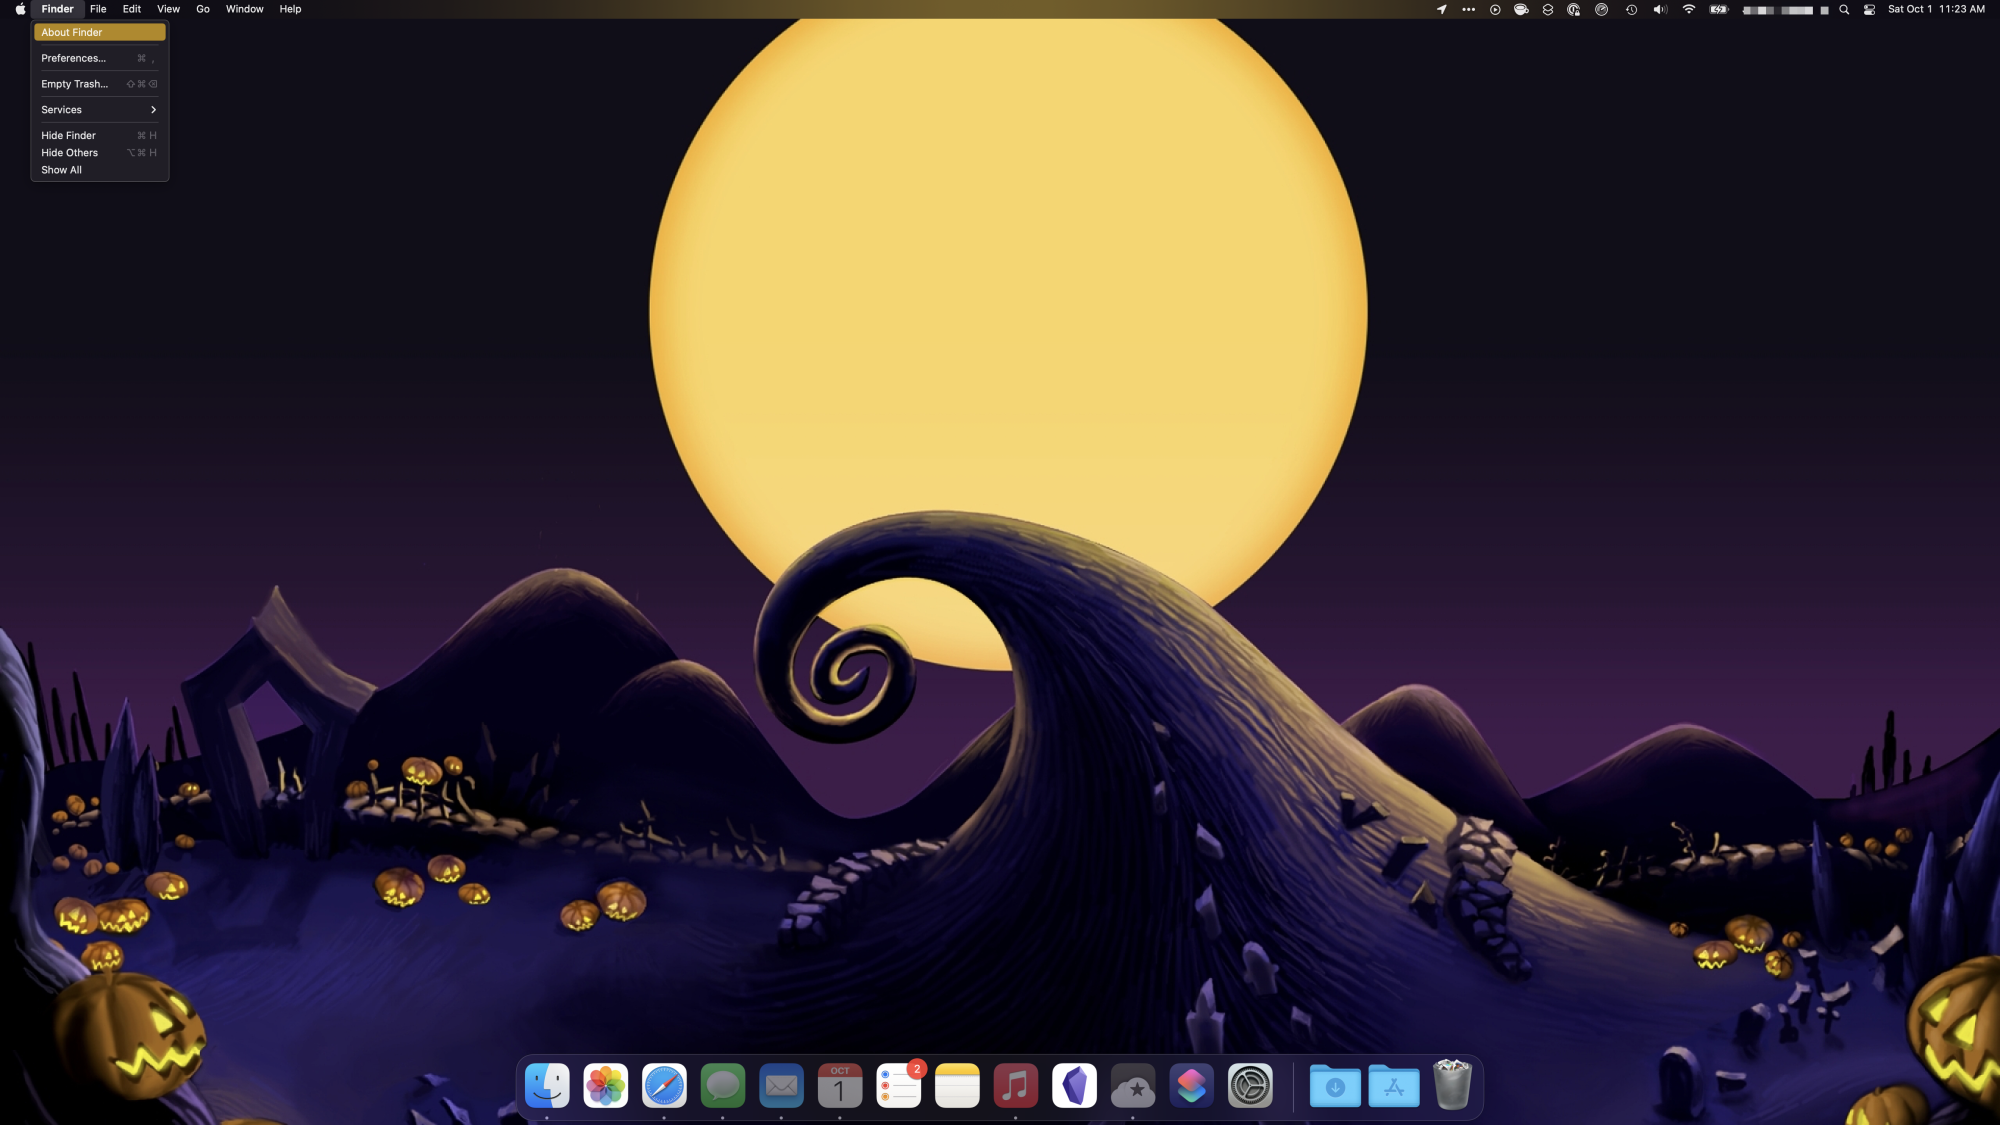Screen dimensions: 2000x1125
Task: Open the Music app in Dock
Action: point(1015,1086)
